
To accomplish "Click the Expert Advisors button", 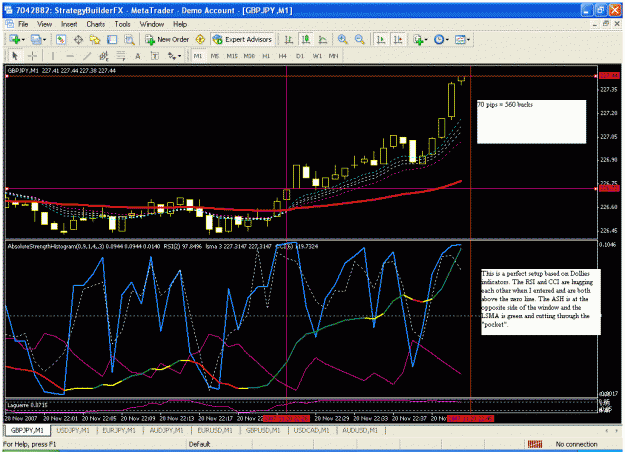I will tap(243, 39).
